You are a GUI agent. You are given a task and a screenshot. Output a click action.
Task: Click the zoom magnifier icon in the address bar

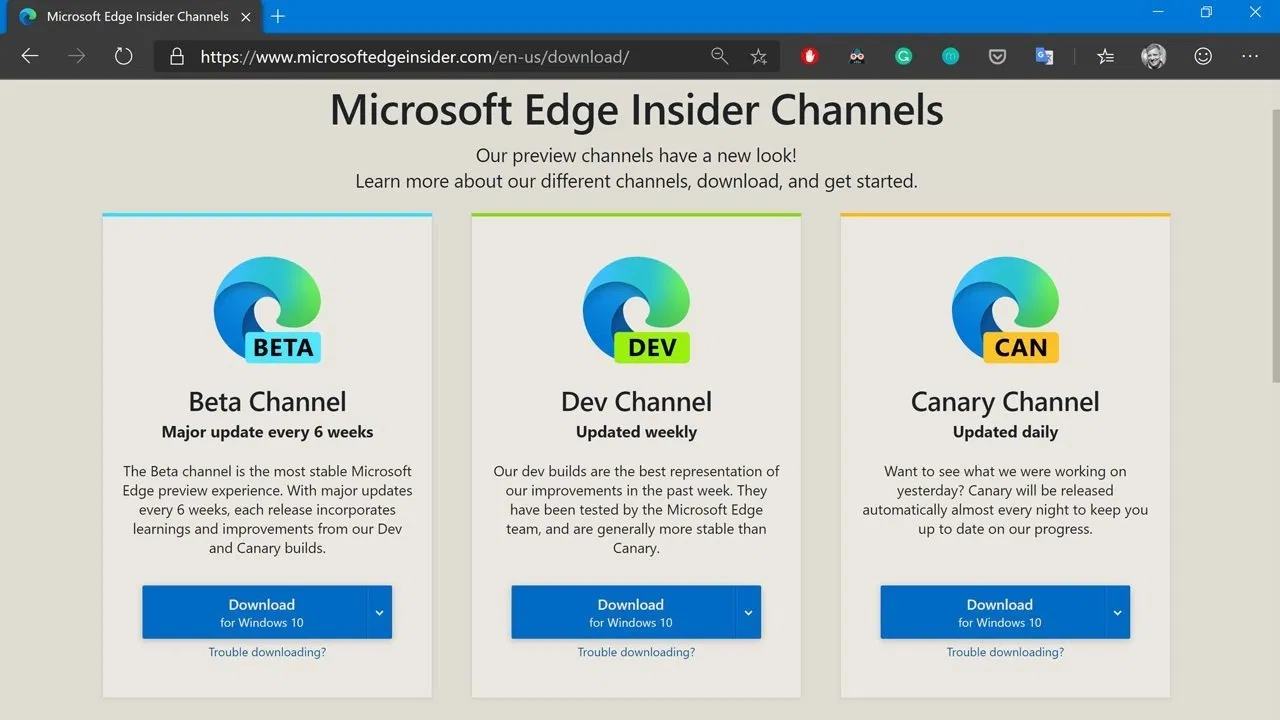tap(719, 56)
